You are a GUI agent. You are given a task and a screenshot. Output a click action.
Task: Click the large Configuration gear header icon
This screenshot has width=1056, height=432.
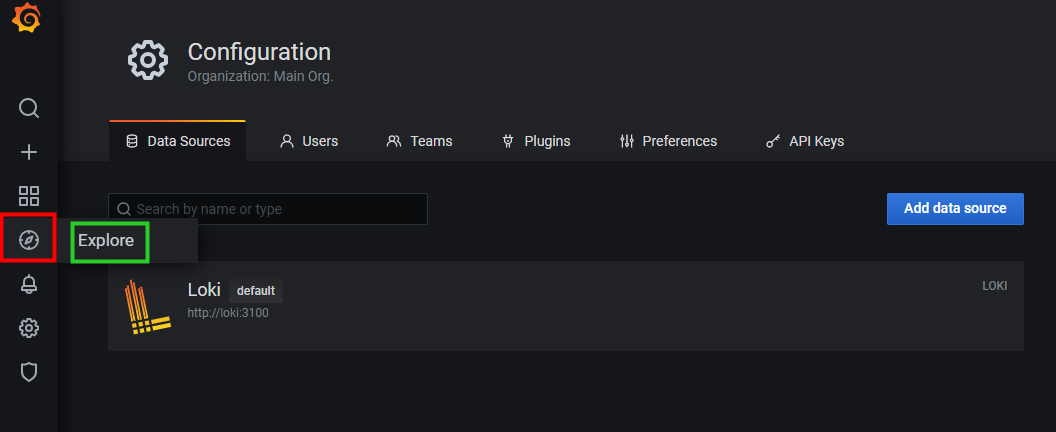147,61
